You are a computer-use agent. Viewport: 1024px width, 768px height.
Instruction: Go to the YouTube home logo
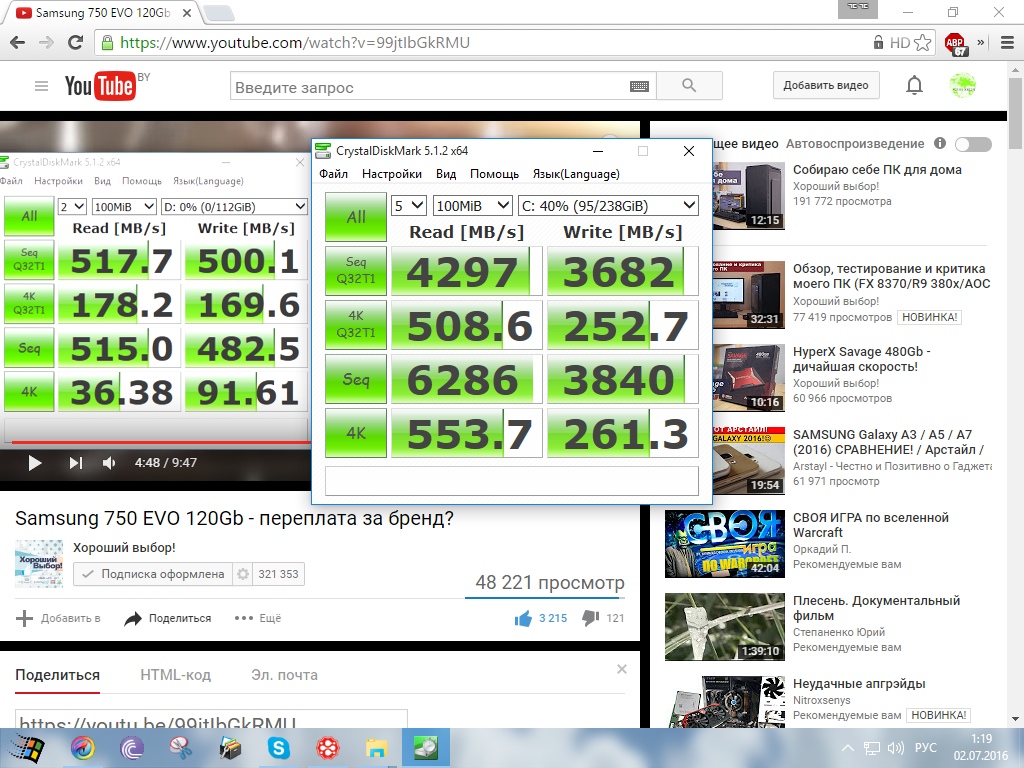pyautogui.click(x=100, y=86)
